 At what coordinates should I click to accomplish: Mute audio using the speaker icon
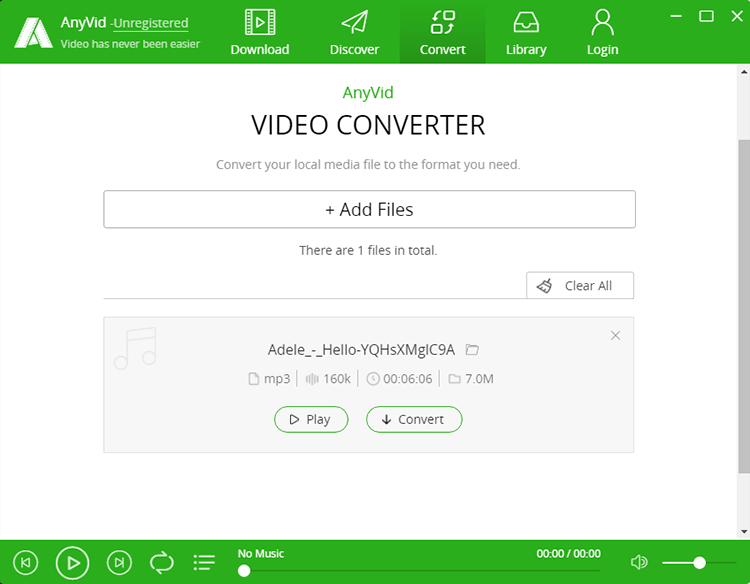click(639, 562)
